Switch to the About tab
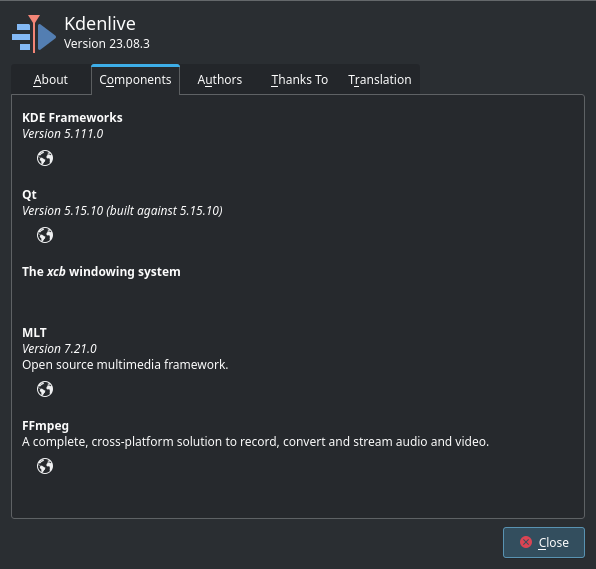This screenshot has width=596, height=569. click(x=51, y=80)
